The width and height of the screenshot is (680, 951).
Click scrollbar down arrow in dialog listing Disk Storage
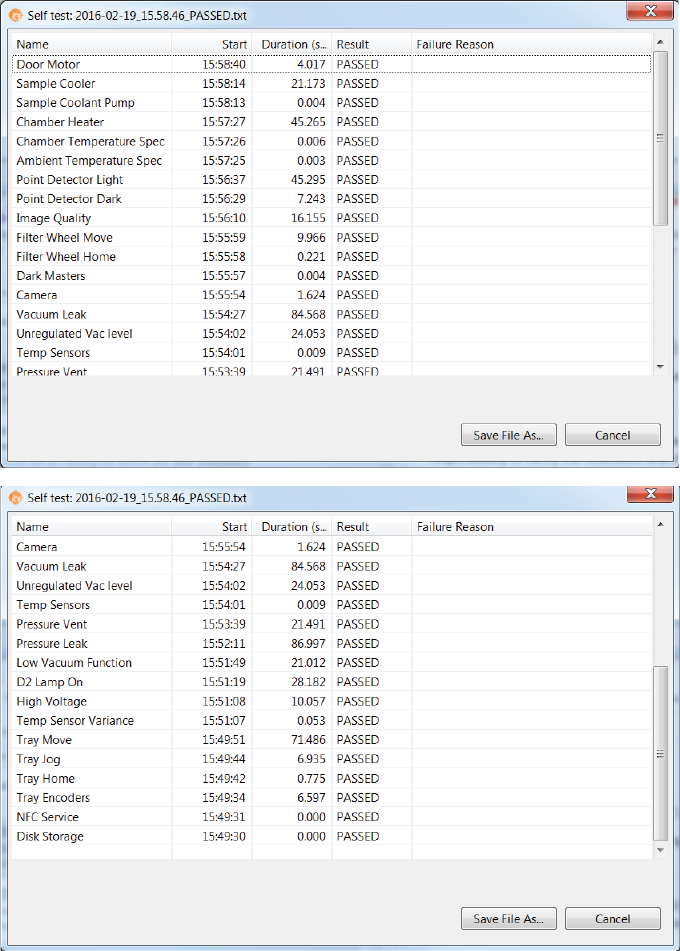[x=660, y=850]
